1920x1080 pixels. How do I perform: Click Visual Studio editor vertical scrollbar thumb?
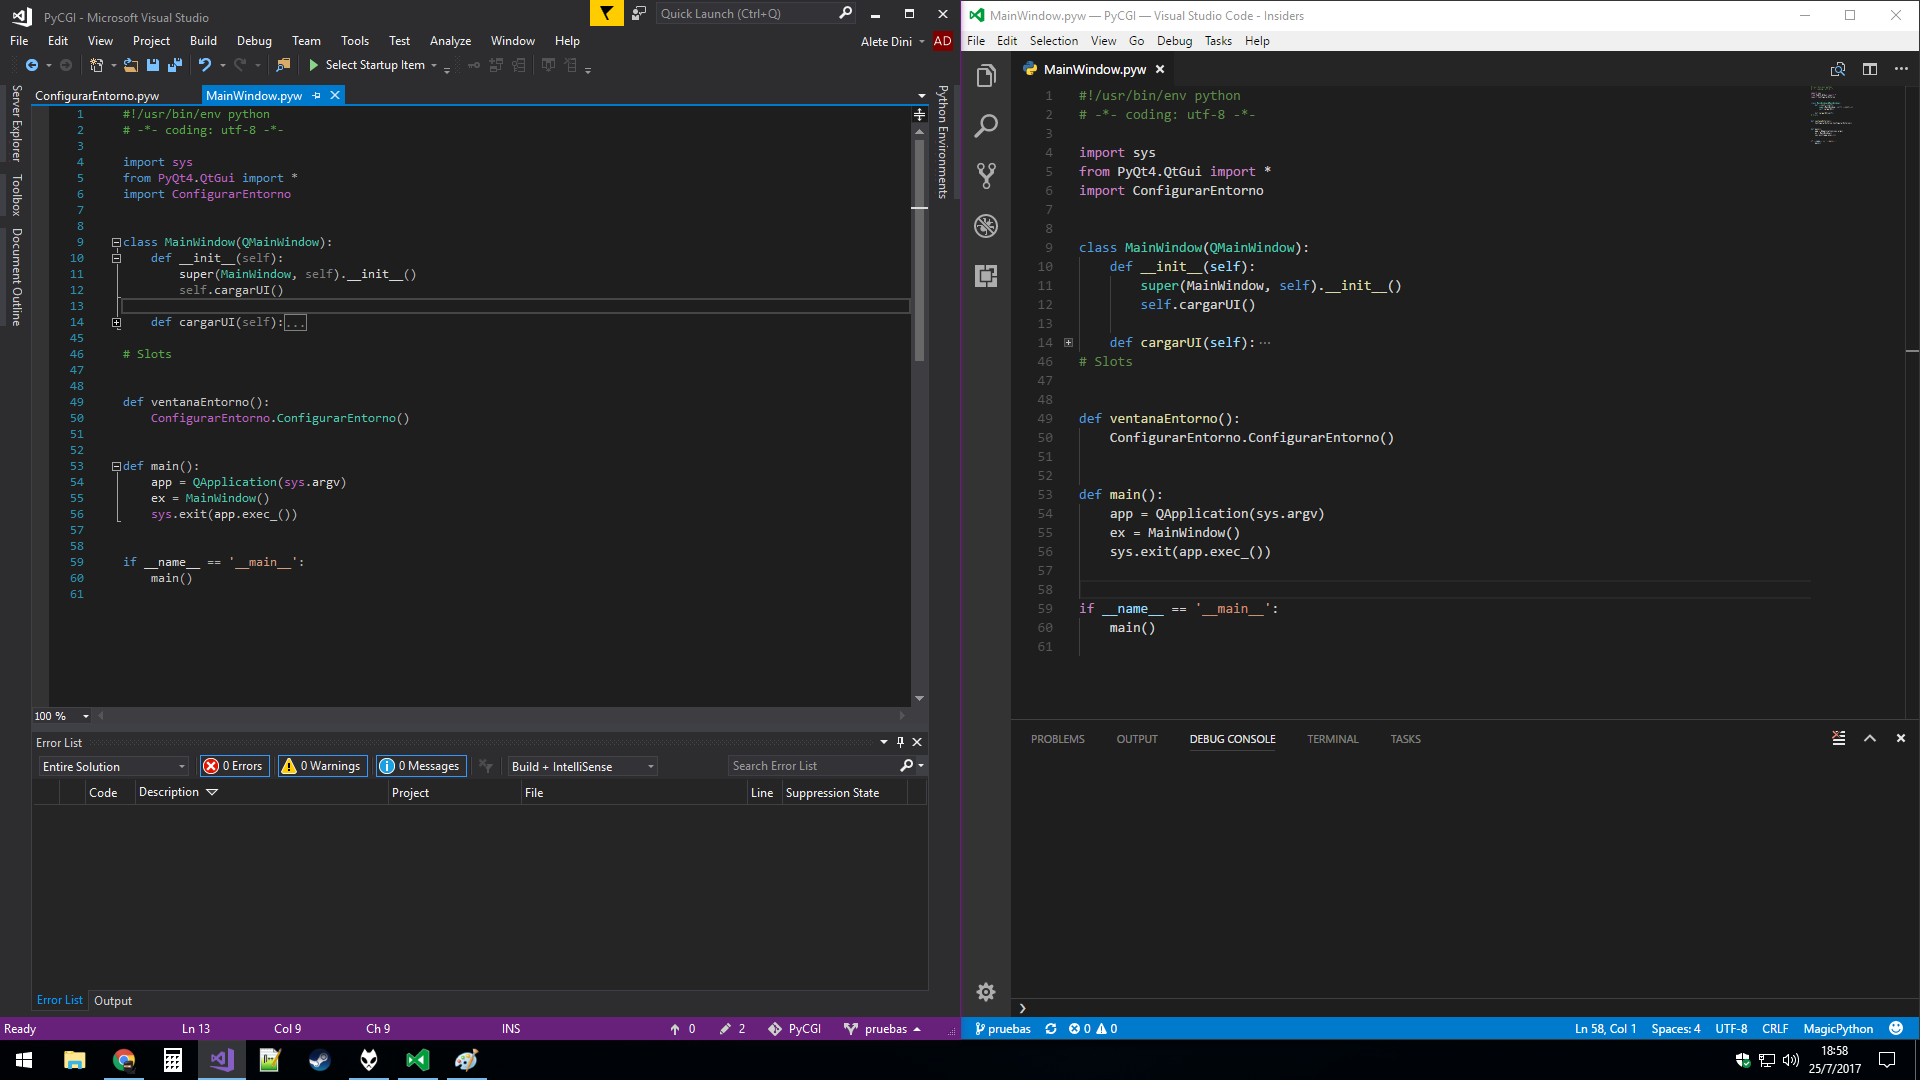(919, 250)
